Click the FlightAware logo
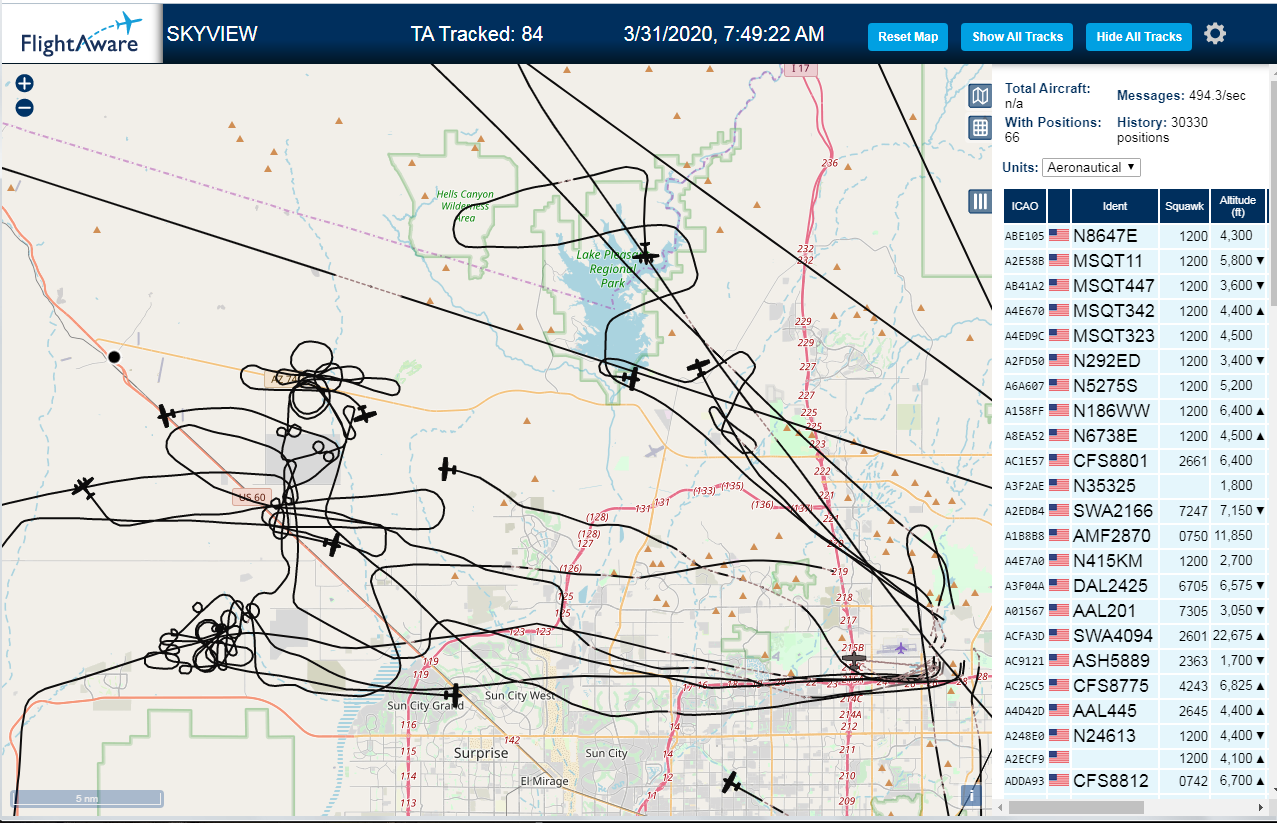 [82, 34]
